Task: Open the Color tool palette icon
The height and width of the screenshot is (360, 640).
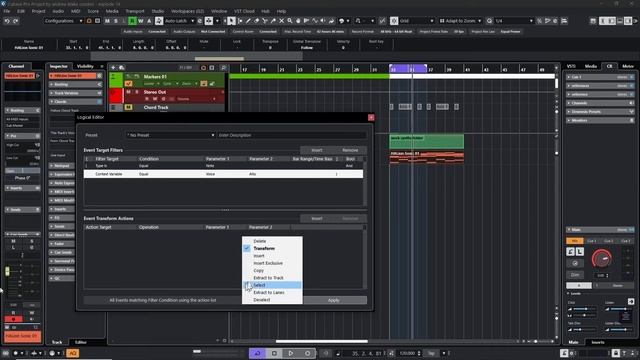Action: click(x=342, y=21)
